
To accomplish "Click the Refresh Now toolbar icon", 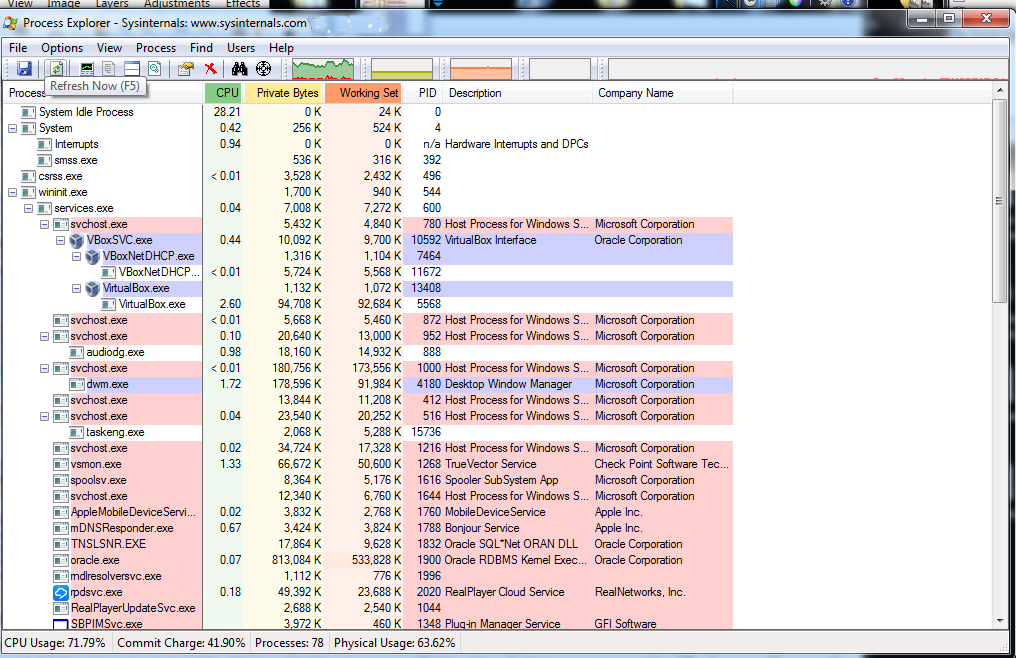I will pyautogui.click(x=56, y=69).
